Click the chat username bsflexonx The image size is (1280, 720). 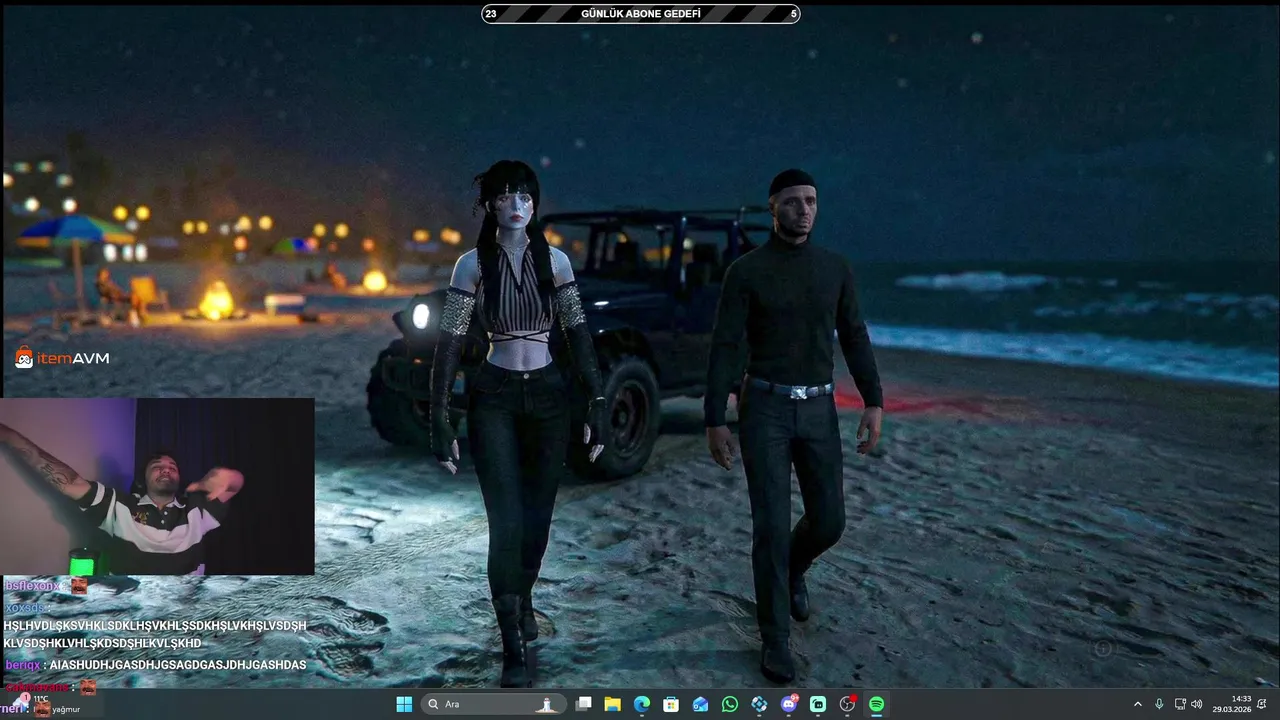(x=33, y=585)
